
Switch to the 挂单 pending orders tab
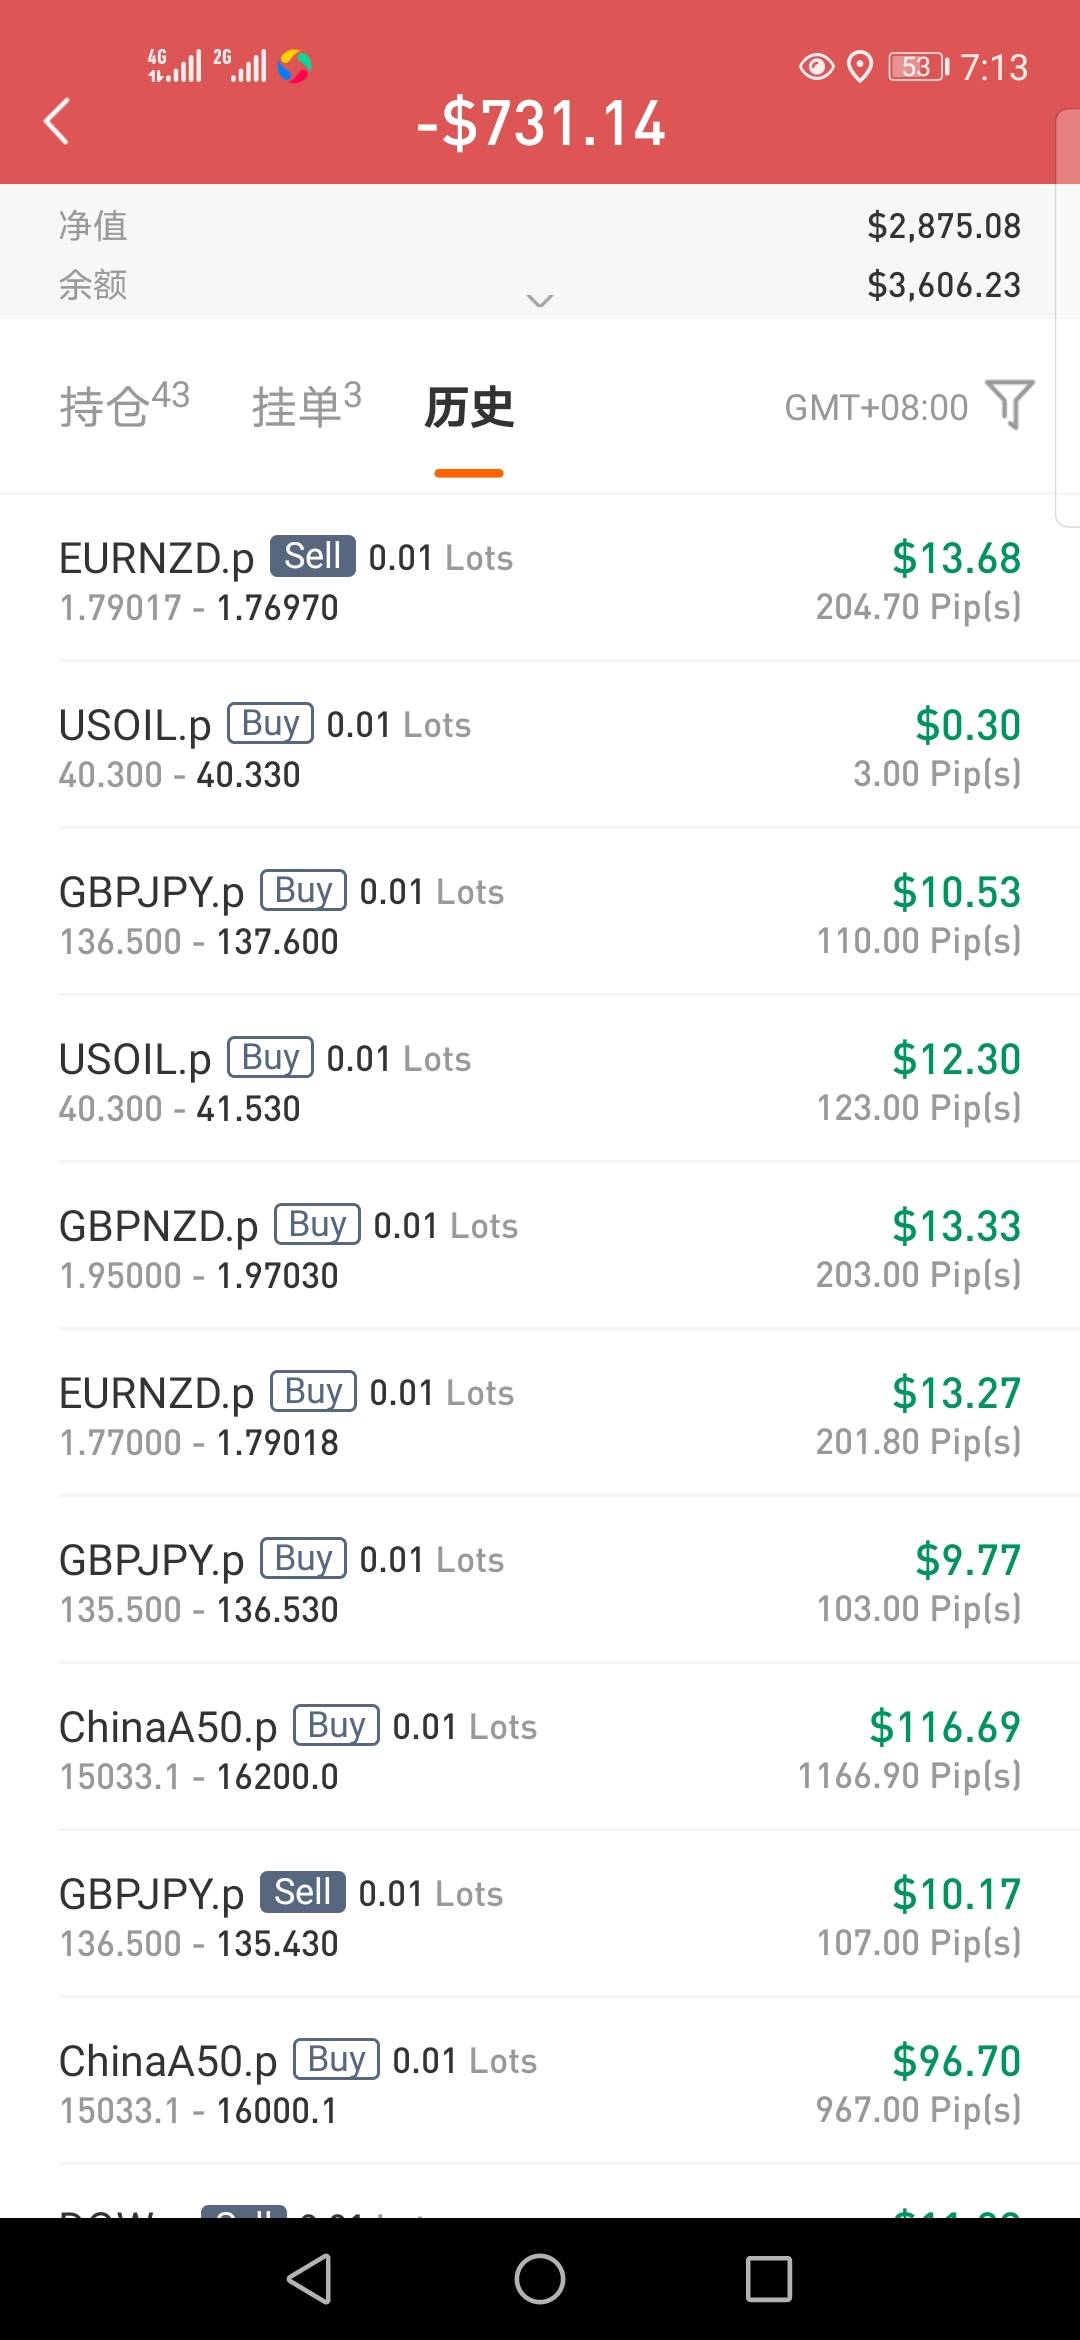(306, 406)
